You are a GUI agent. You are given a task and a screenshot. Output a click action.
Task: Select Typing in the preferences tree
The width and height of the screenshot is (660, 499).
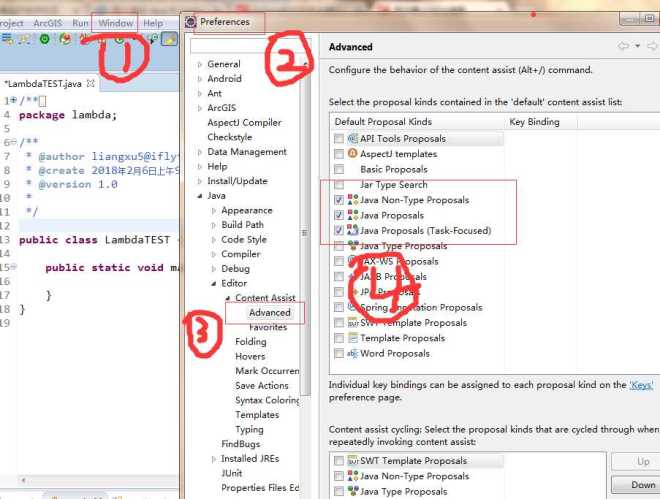pyautogui.click(x=249, y=430)
